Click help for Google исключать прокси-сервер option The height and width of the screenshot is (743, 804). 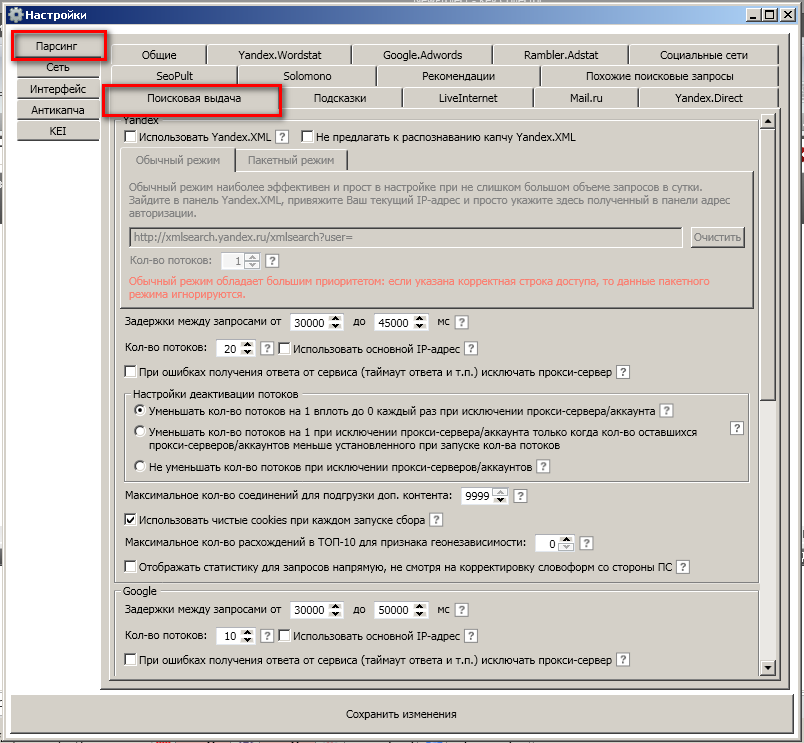(x=622, y=659)
